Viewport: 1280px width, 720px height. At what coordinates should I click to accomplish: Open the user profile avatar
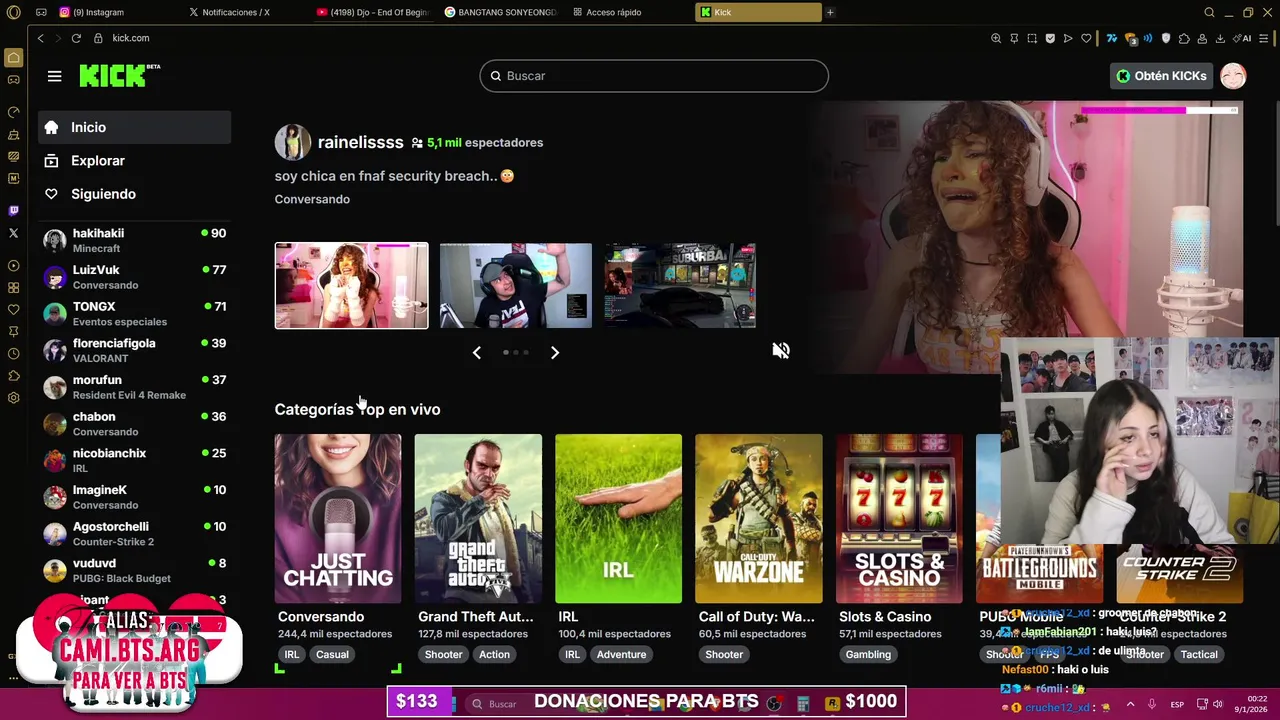pos(1233,76)
